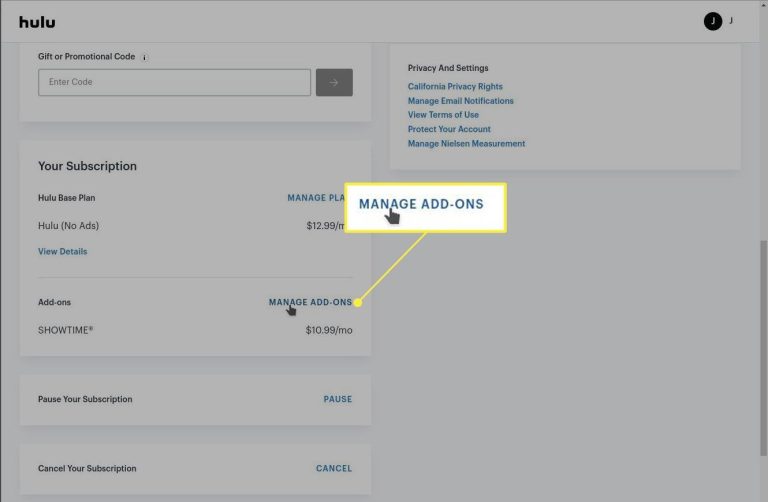The image size is (768, 502).
Task: Focus the Enter Code input field
Action: pos(174,82)
